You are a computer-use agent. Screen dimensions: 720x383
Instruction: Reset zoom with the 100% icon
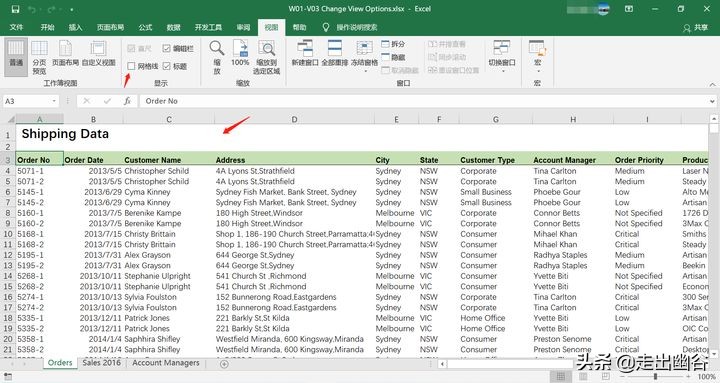point(240,53)
